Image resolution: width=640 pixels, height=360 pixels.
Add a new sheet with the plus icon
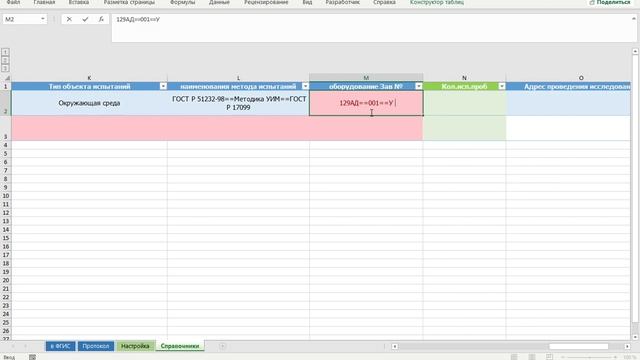pos(222,346)
